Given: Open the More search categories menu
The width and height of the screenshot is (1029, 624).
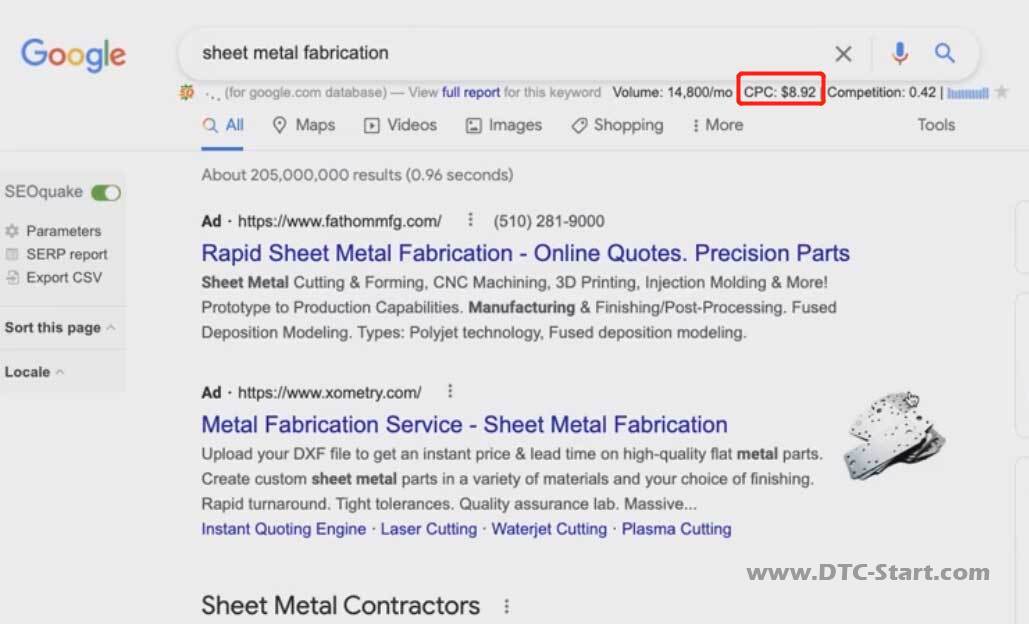Looking at the screenshot, I should pyautogui.click(x=717, y=125).
